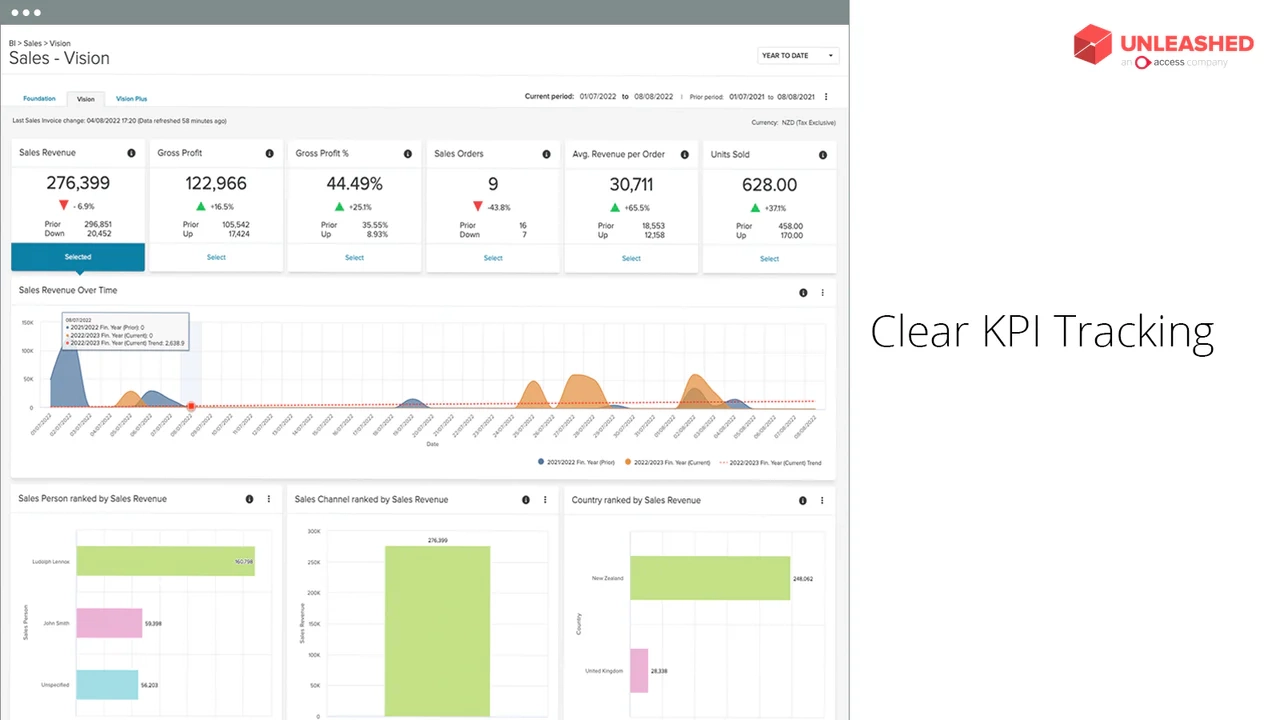1280x720 pixels.
Task: Toggle the 2021/2022 Fin. Year (Prior) legend series
Action: (578, 462)
